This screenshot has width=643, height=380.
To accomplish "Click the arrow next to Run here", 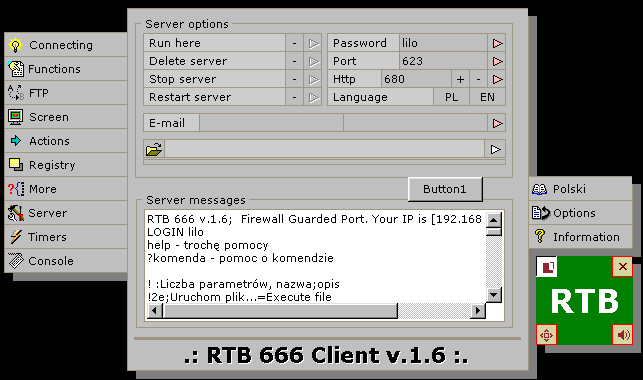I will pos(313,43).
